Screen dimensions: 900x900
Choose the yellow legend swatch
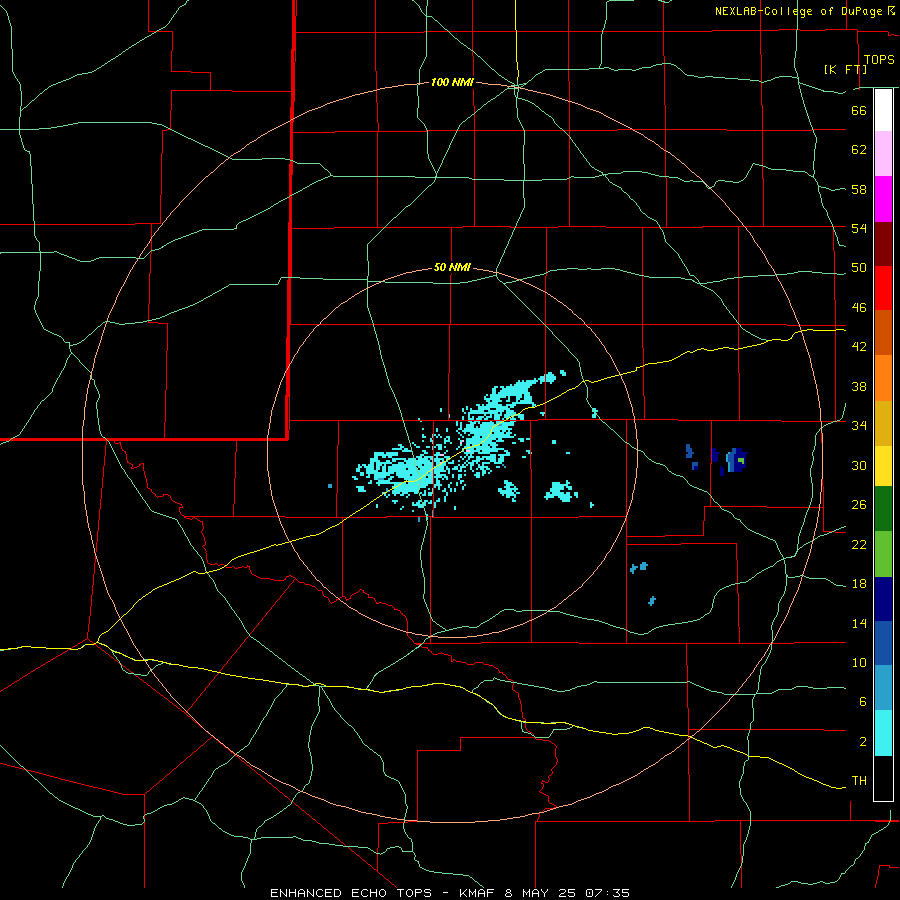point(883,466)
